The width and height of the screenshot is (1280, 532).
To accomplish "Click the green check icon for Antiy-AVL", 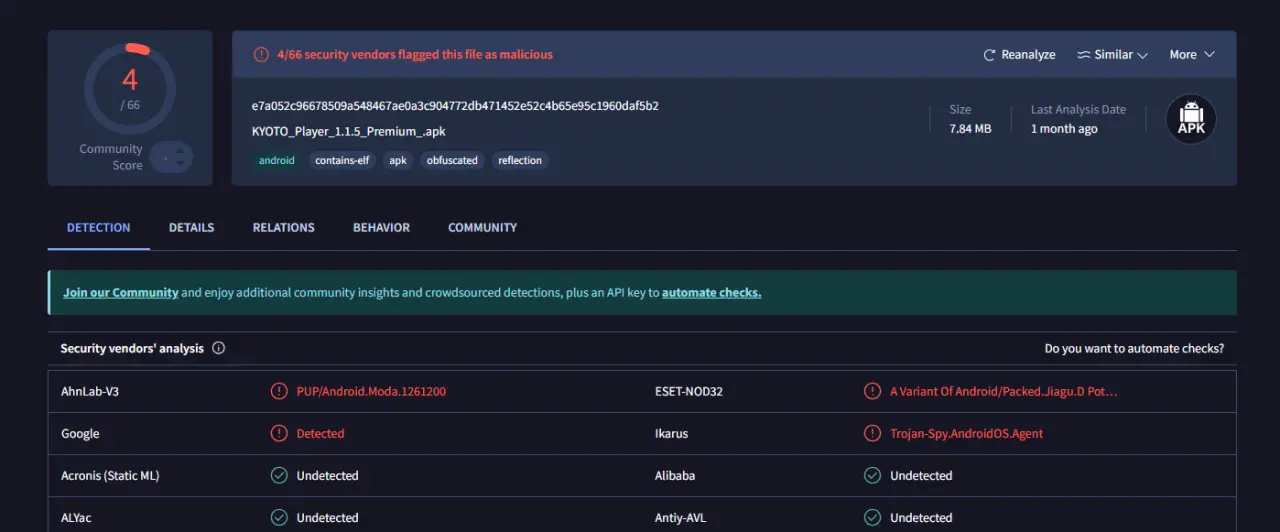I will [x=873, y=518].
